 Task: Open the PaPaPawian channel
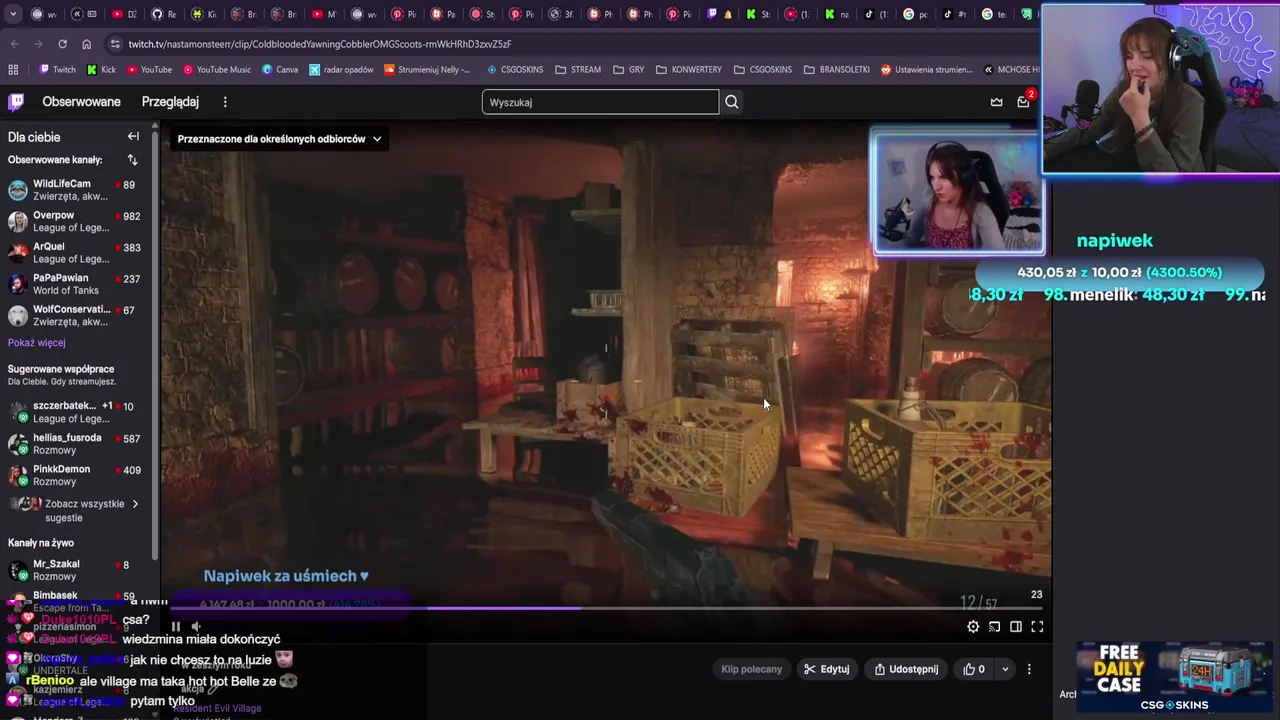click(x=78, y=284)
